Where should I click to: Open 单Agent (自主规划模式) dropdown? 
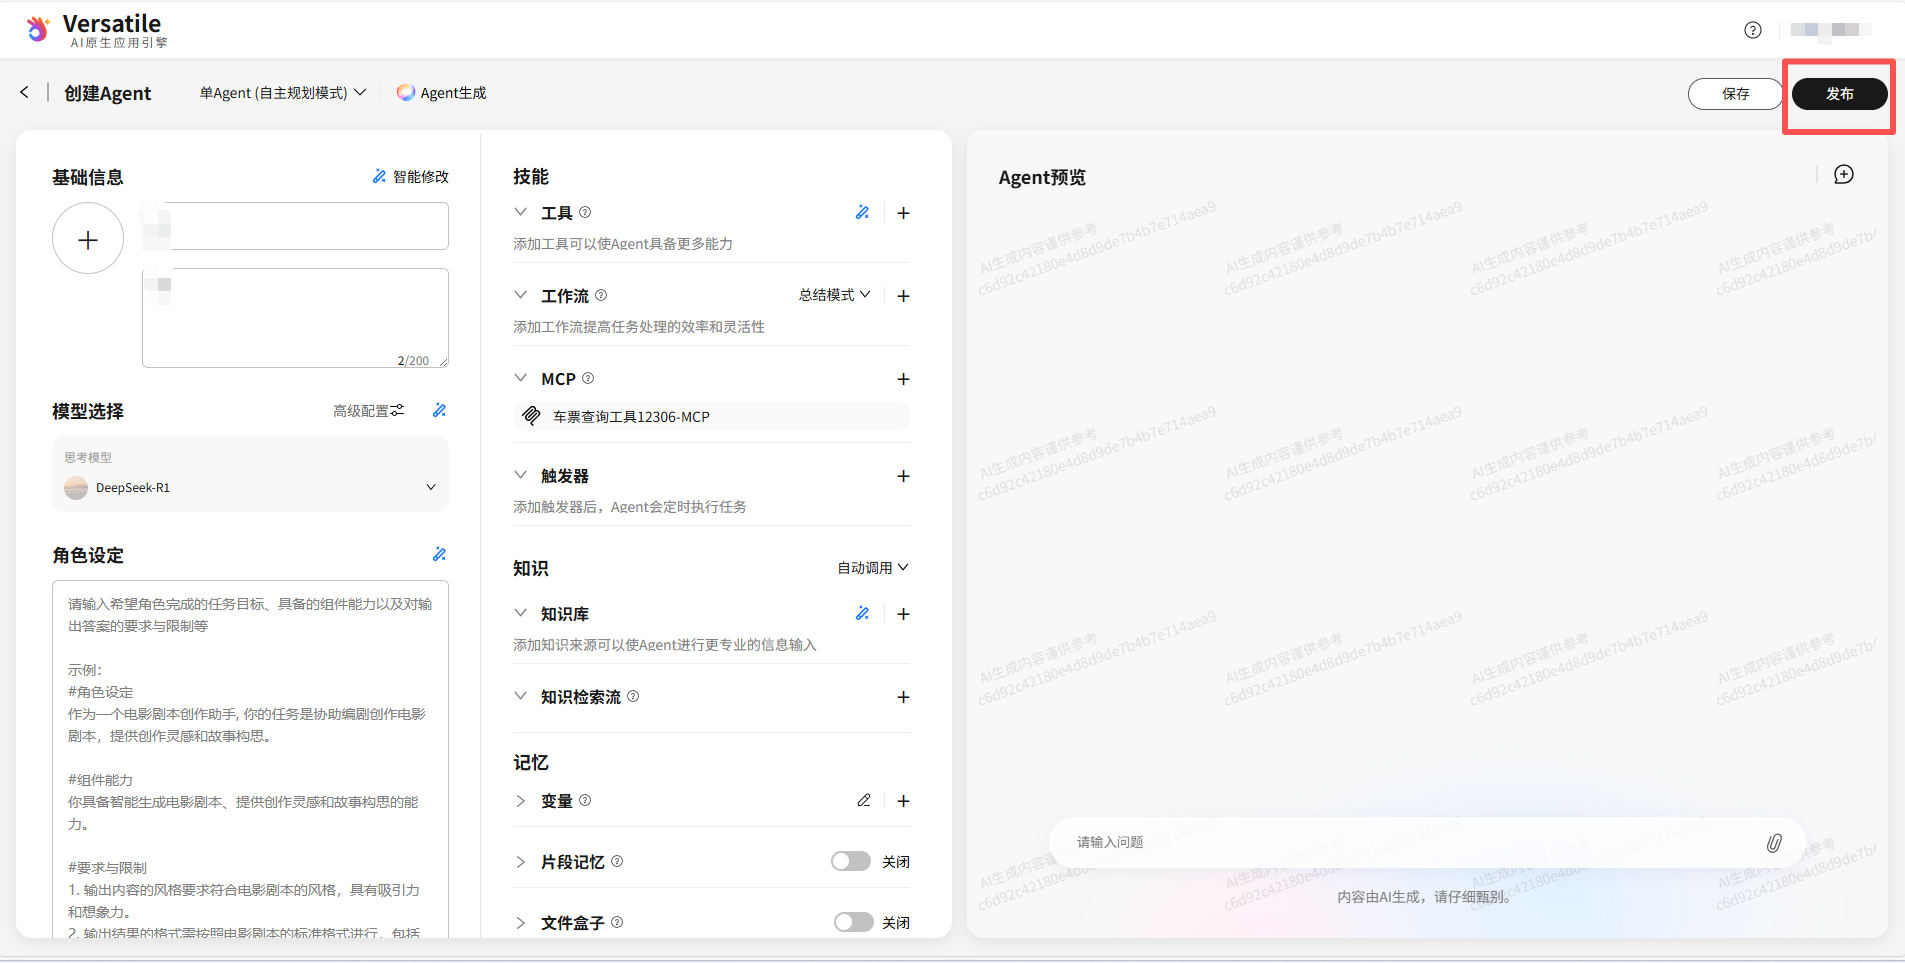point(283,93)
